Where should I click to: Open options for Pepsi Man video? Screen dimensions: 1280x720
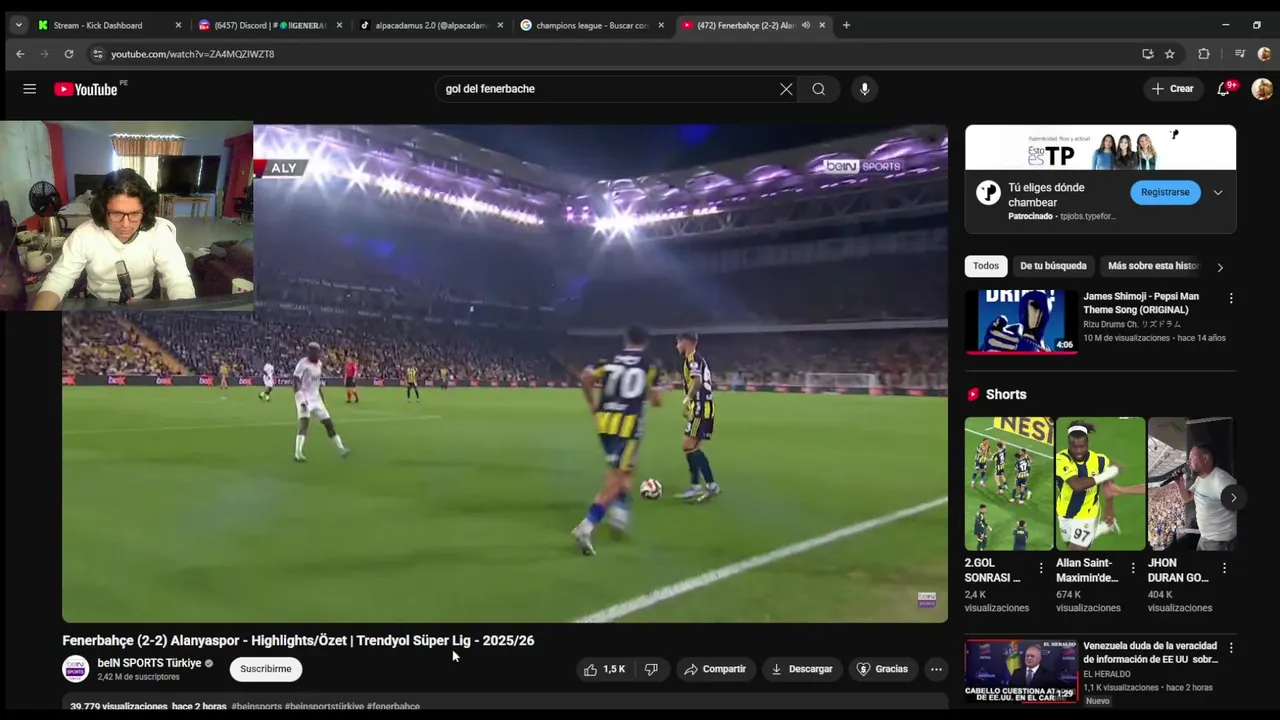[x=1231, y=298]
